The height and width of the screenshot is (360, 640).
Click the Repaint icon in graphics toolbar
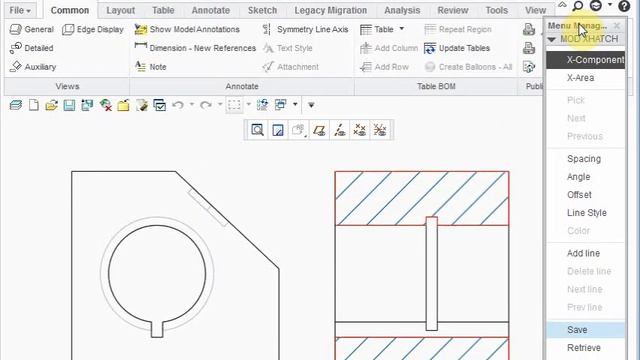278,130
